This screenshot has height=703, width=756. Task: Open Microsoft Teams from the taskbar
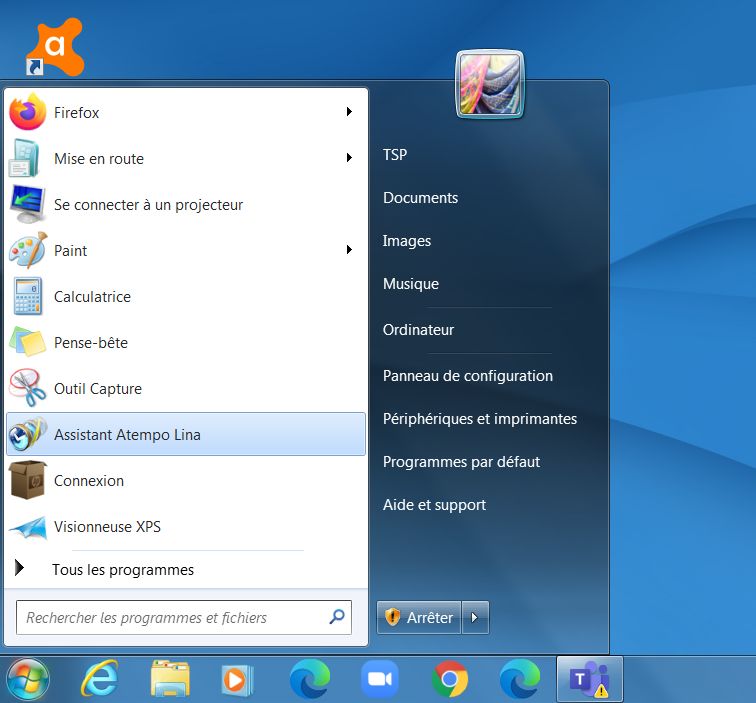(x=590, y=679)
